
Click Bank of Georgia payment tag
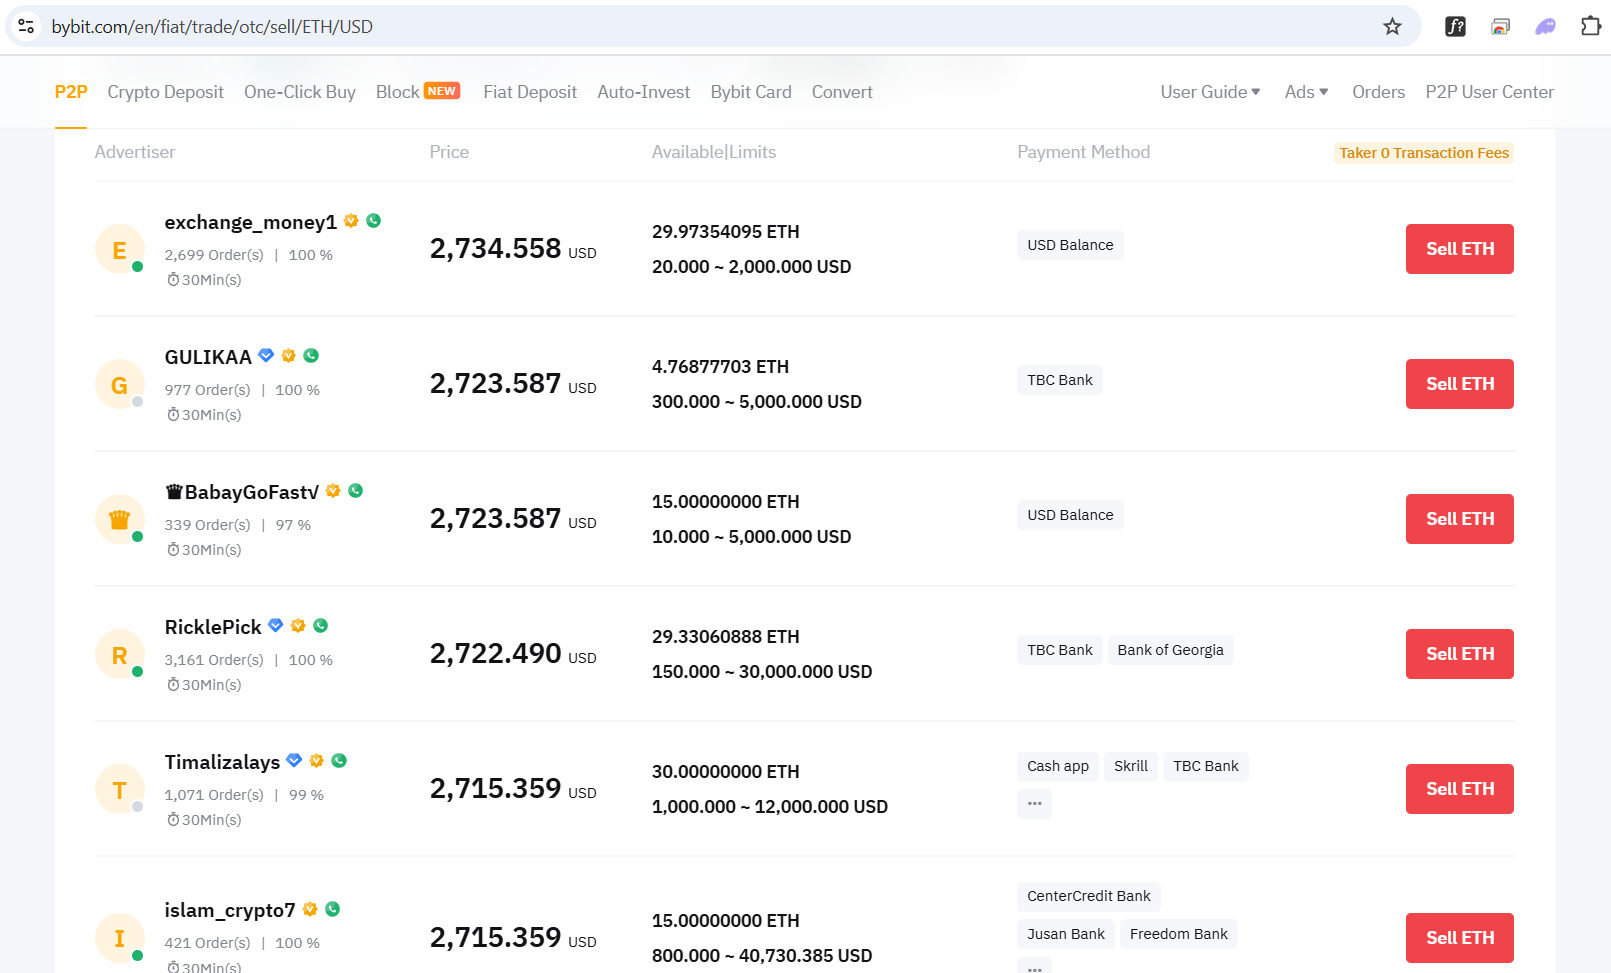(x=1170, y=650)
